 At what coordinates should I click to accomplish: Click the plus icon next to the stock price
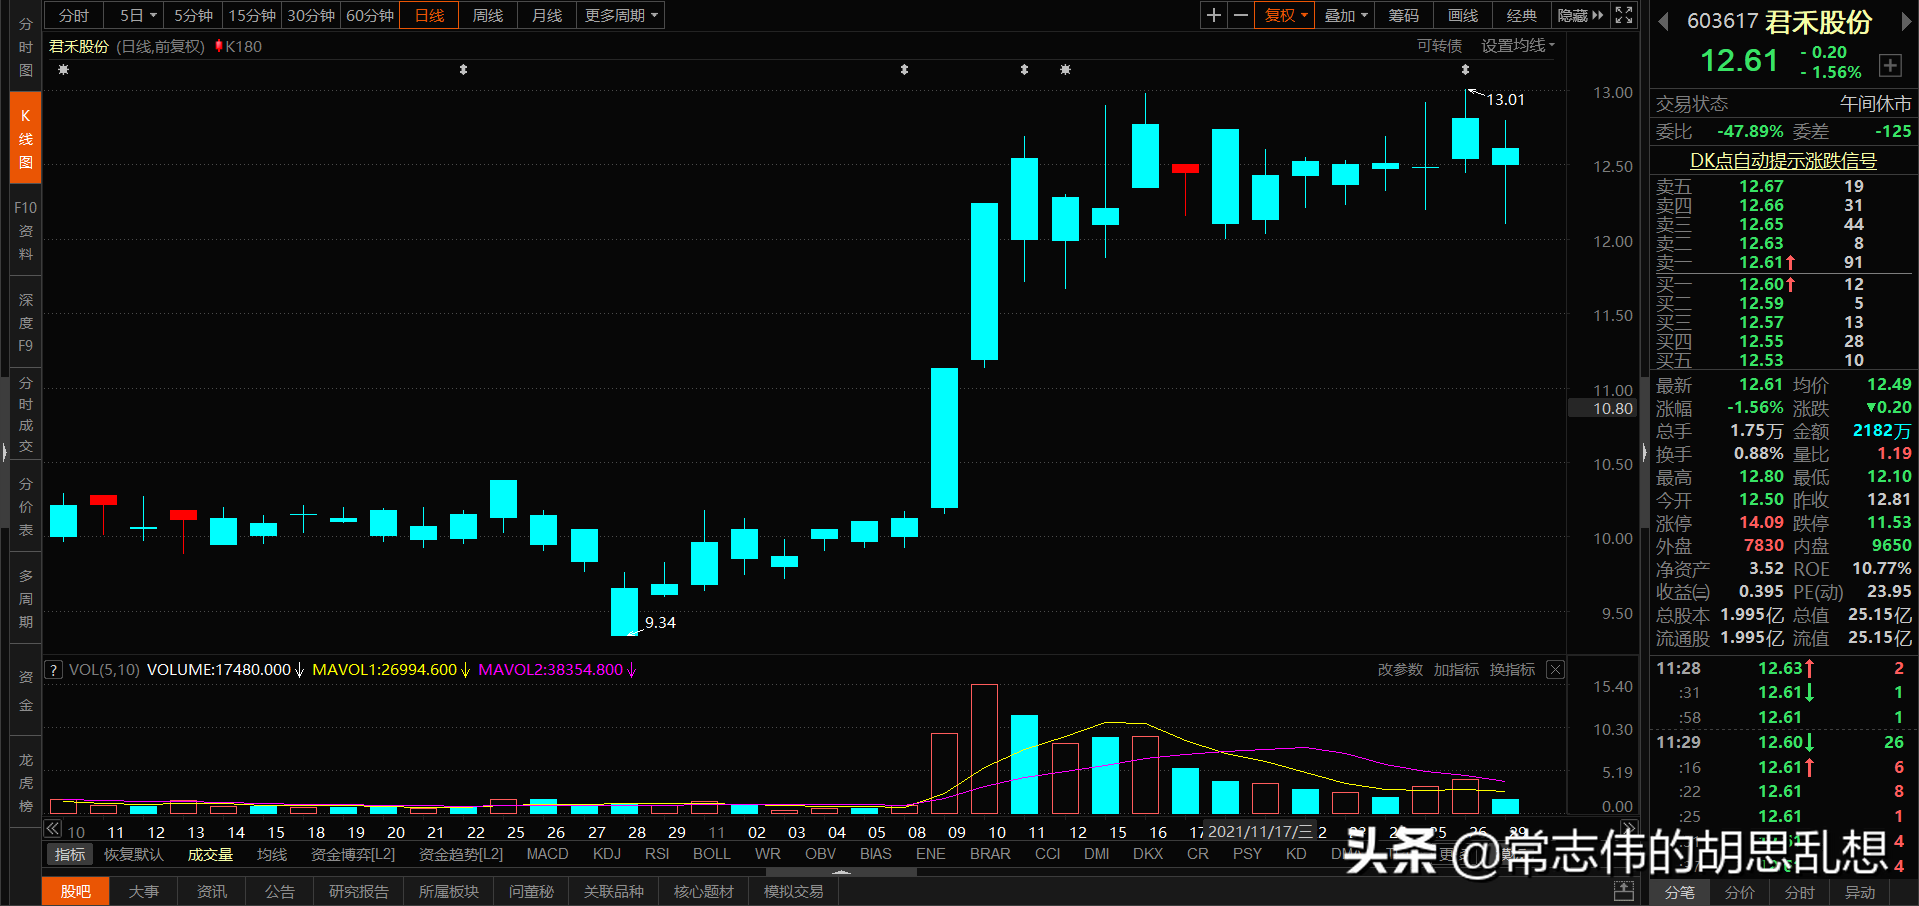click(1890, 65)
